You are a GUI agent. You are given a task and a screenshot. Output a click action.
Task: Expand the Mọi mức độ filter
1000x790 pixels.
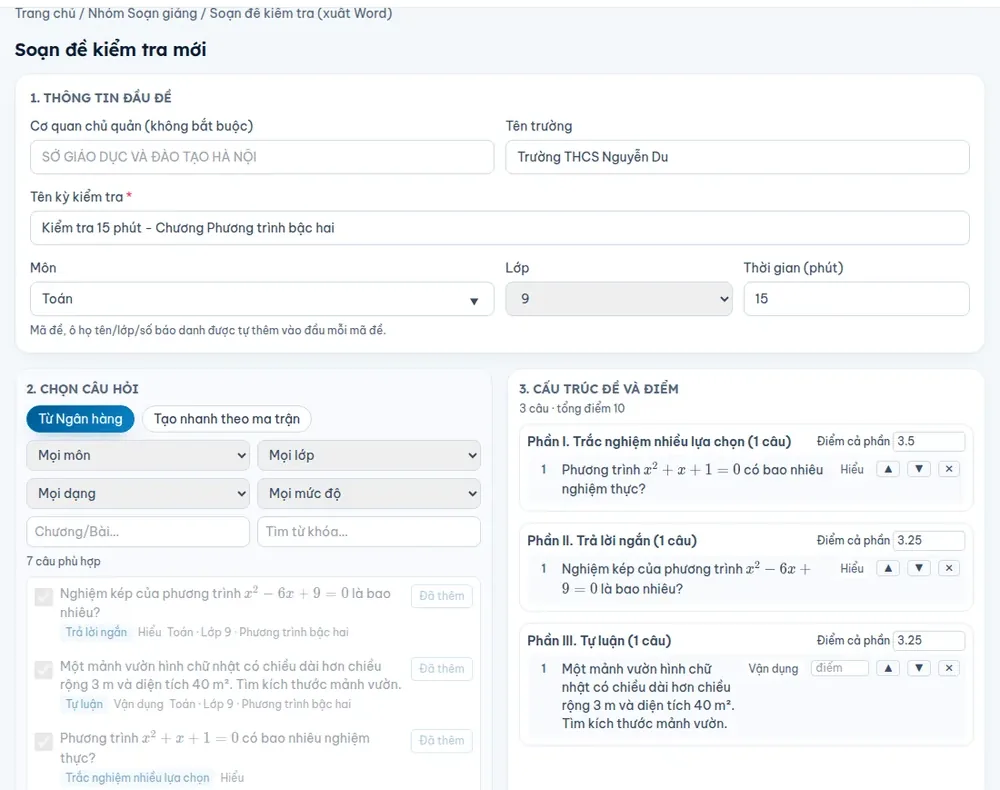pyautogui.click(x=369, y=494)
